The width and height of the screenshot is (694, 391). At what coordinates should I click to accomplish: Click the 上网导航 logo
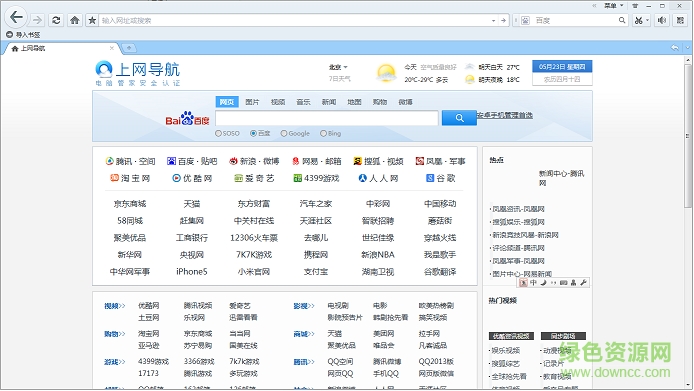138,73
